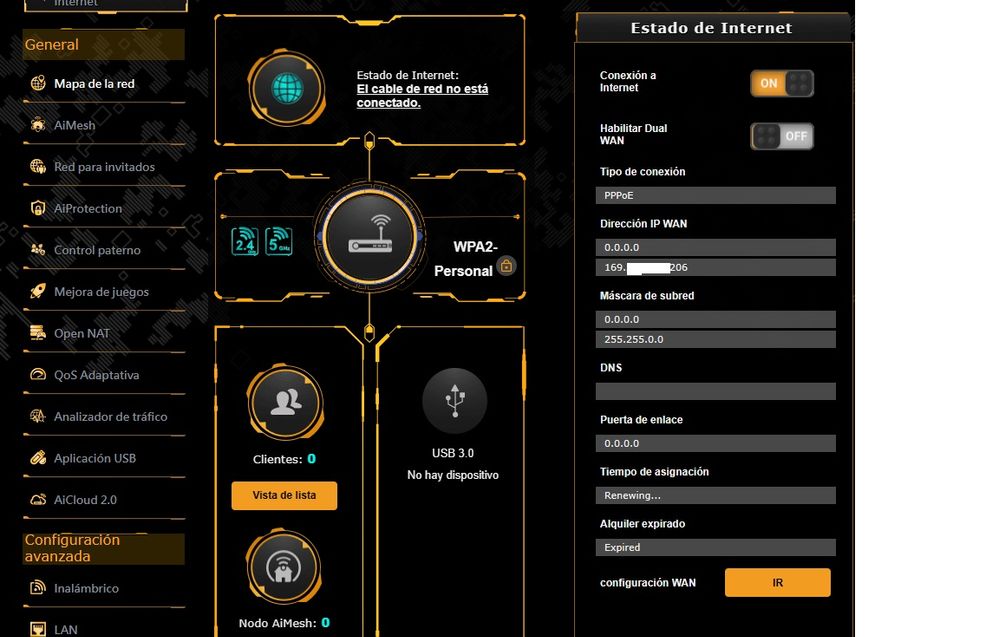Image resolution: width=999 pixels, height=637 pixels.
Task: Turn off the Conexión a Internet switch
Action: (781, 84)
